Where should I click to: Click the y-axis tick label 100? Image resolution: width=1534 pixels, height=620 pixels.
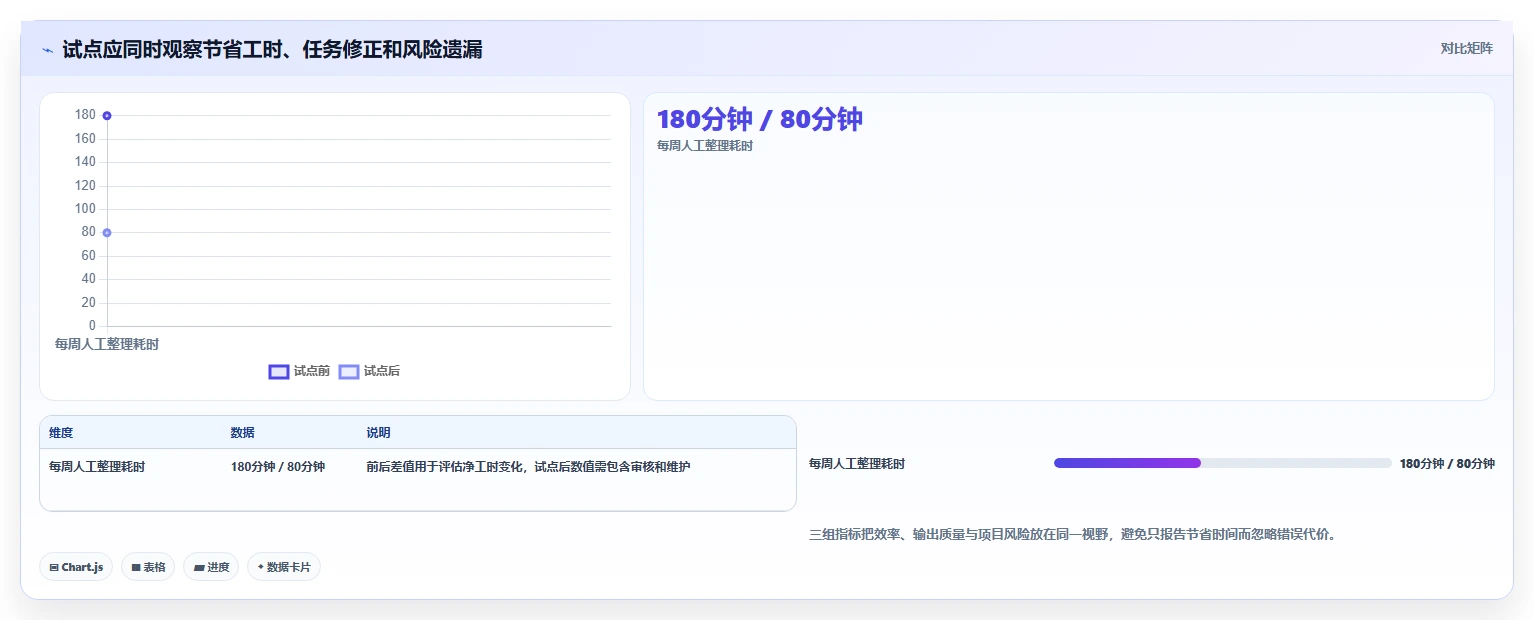click(x=85, y=209)
